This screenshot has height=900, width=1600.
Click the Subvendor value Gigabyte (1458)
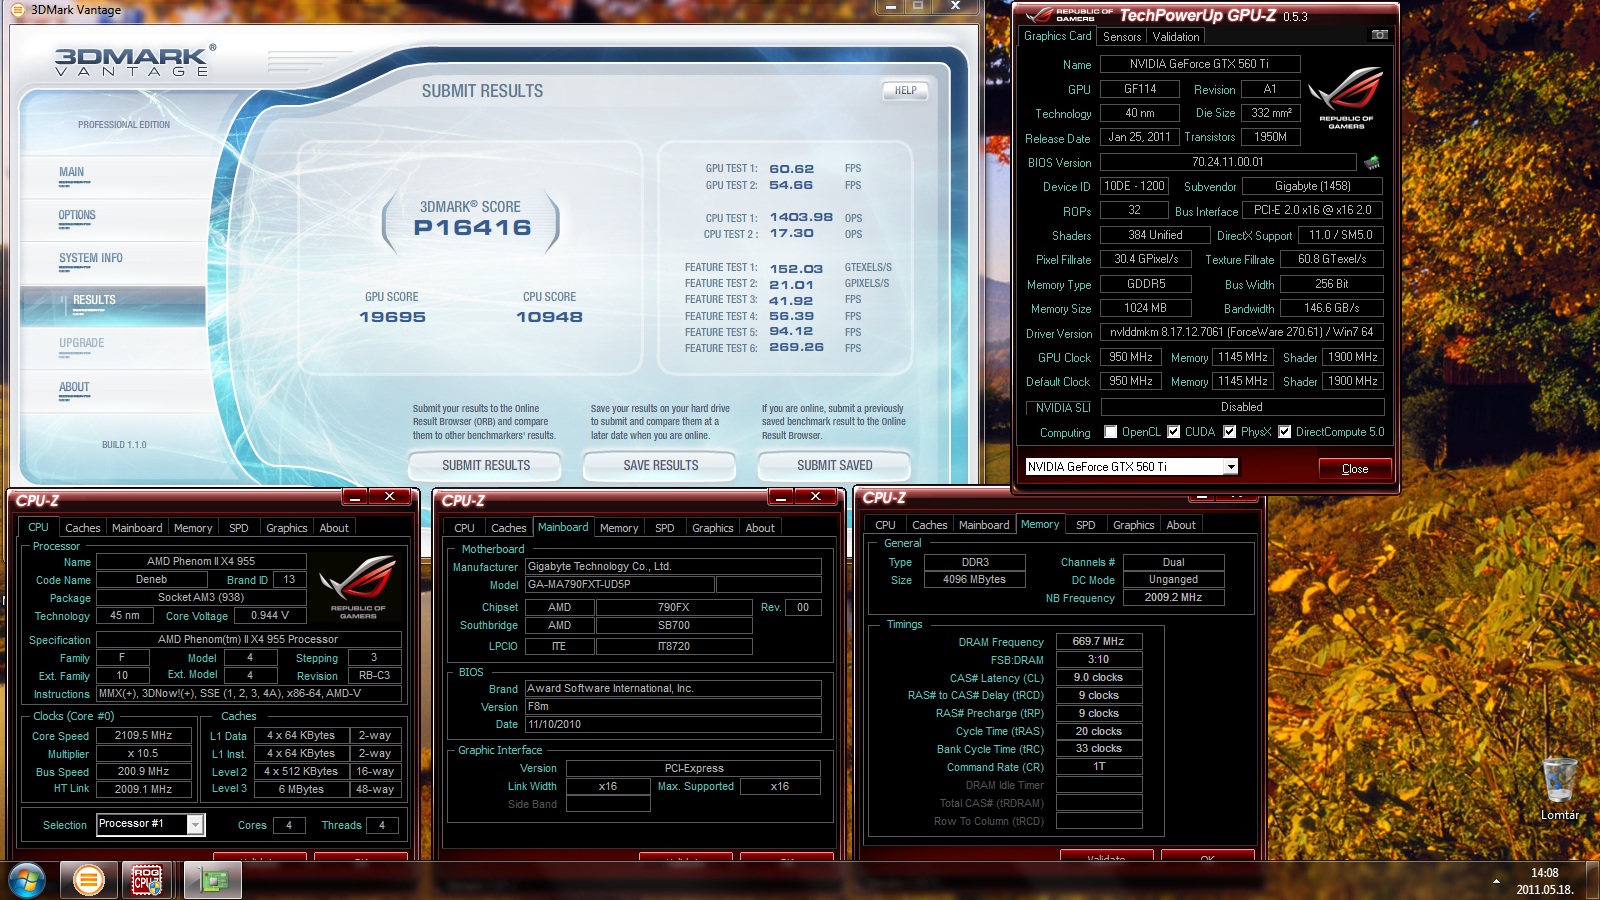[x=1313, y=186]
